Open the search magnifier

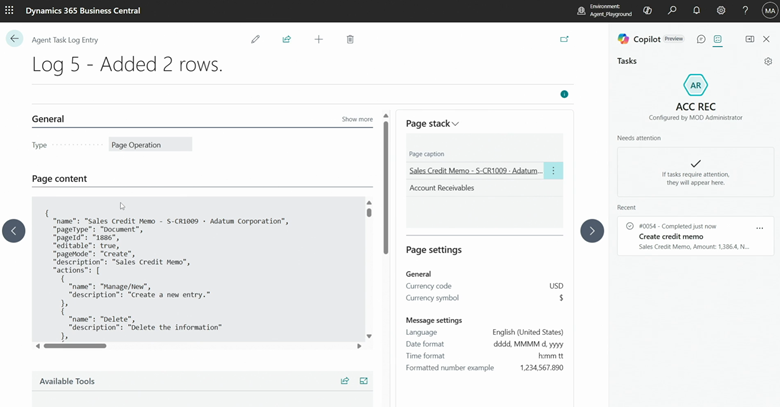coord(672,10)
